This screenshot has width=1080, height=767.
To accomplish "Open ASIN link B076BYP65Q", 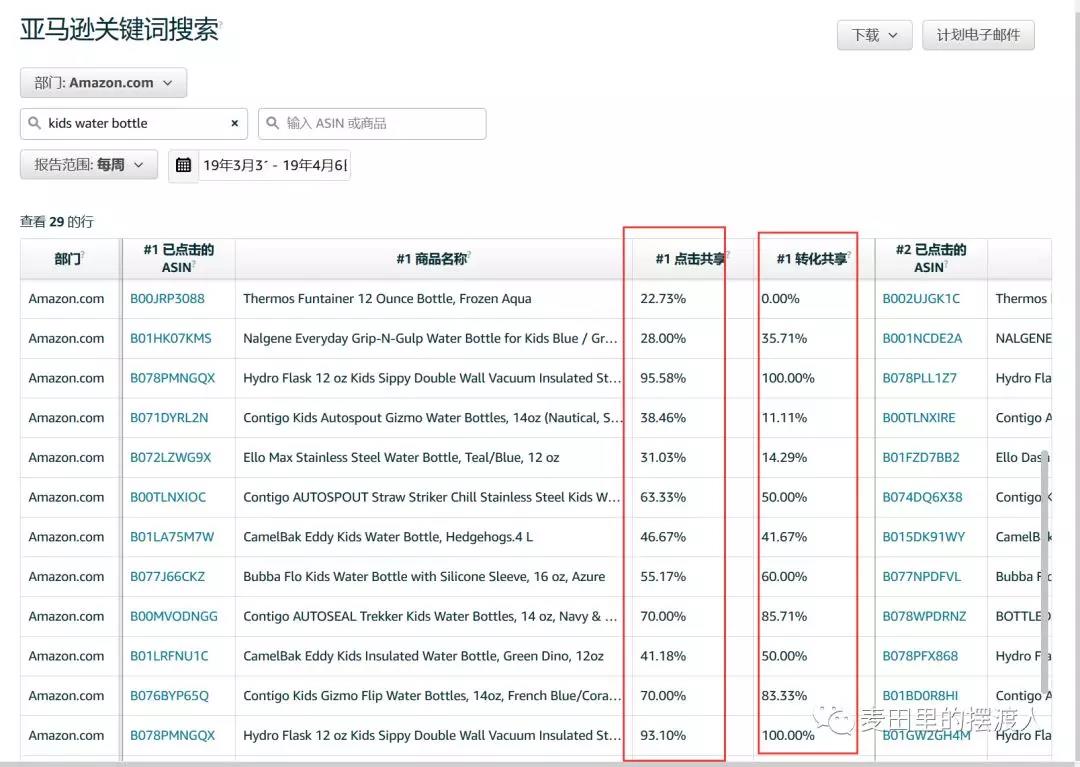I will (x=169, y=696).
